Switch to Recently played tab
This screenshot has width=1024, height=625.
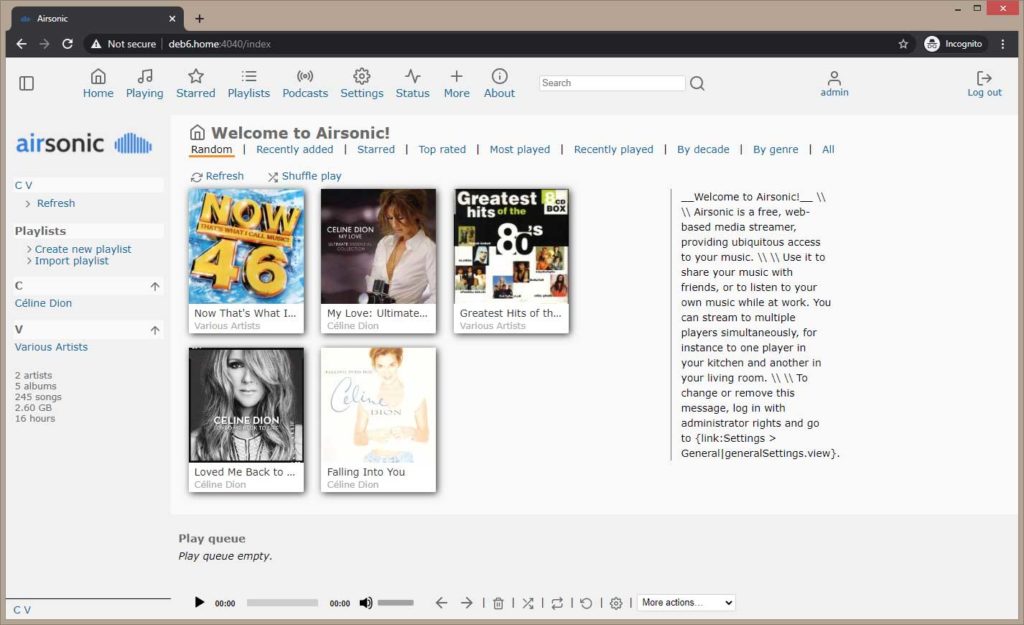click(x=614, y=150)
